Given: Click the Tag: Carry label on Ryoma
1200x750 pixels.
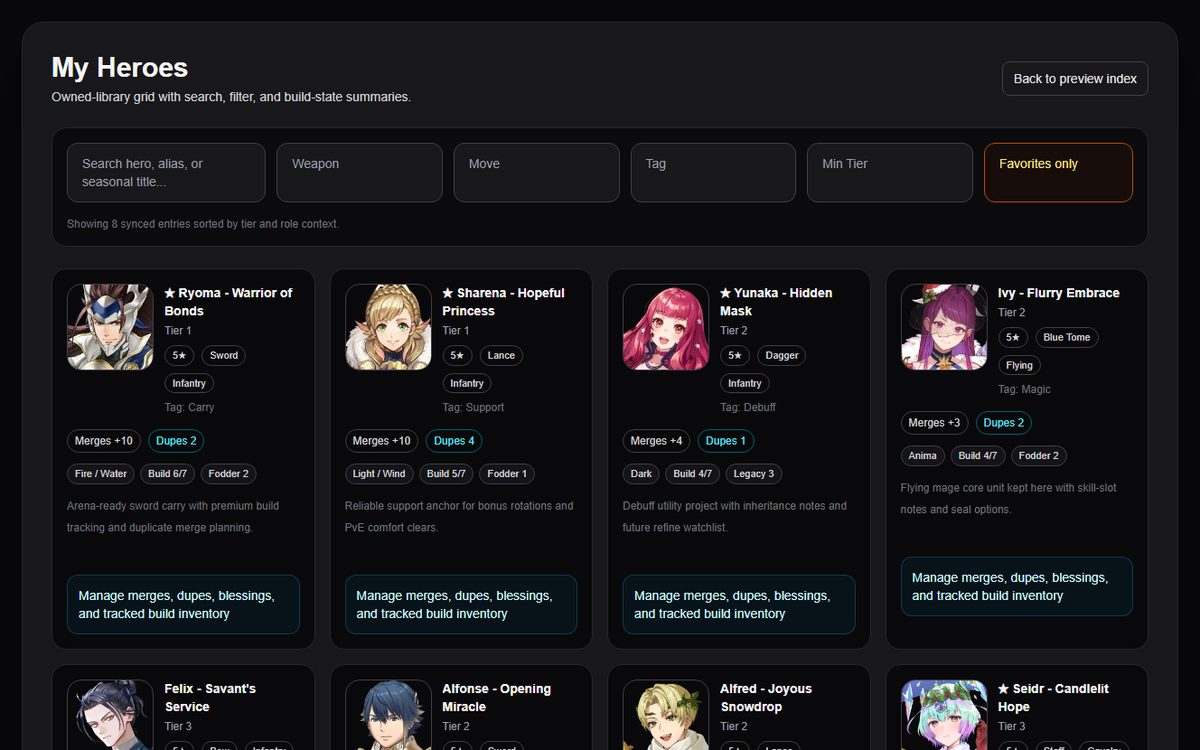Looking at the screenshot, I should click(x=189, y=407).
